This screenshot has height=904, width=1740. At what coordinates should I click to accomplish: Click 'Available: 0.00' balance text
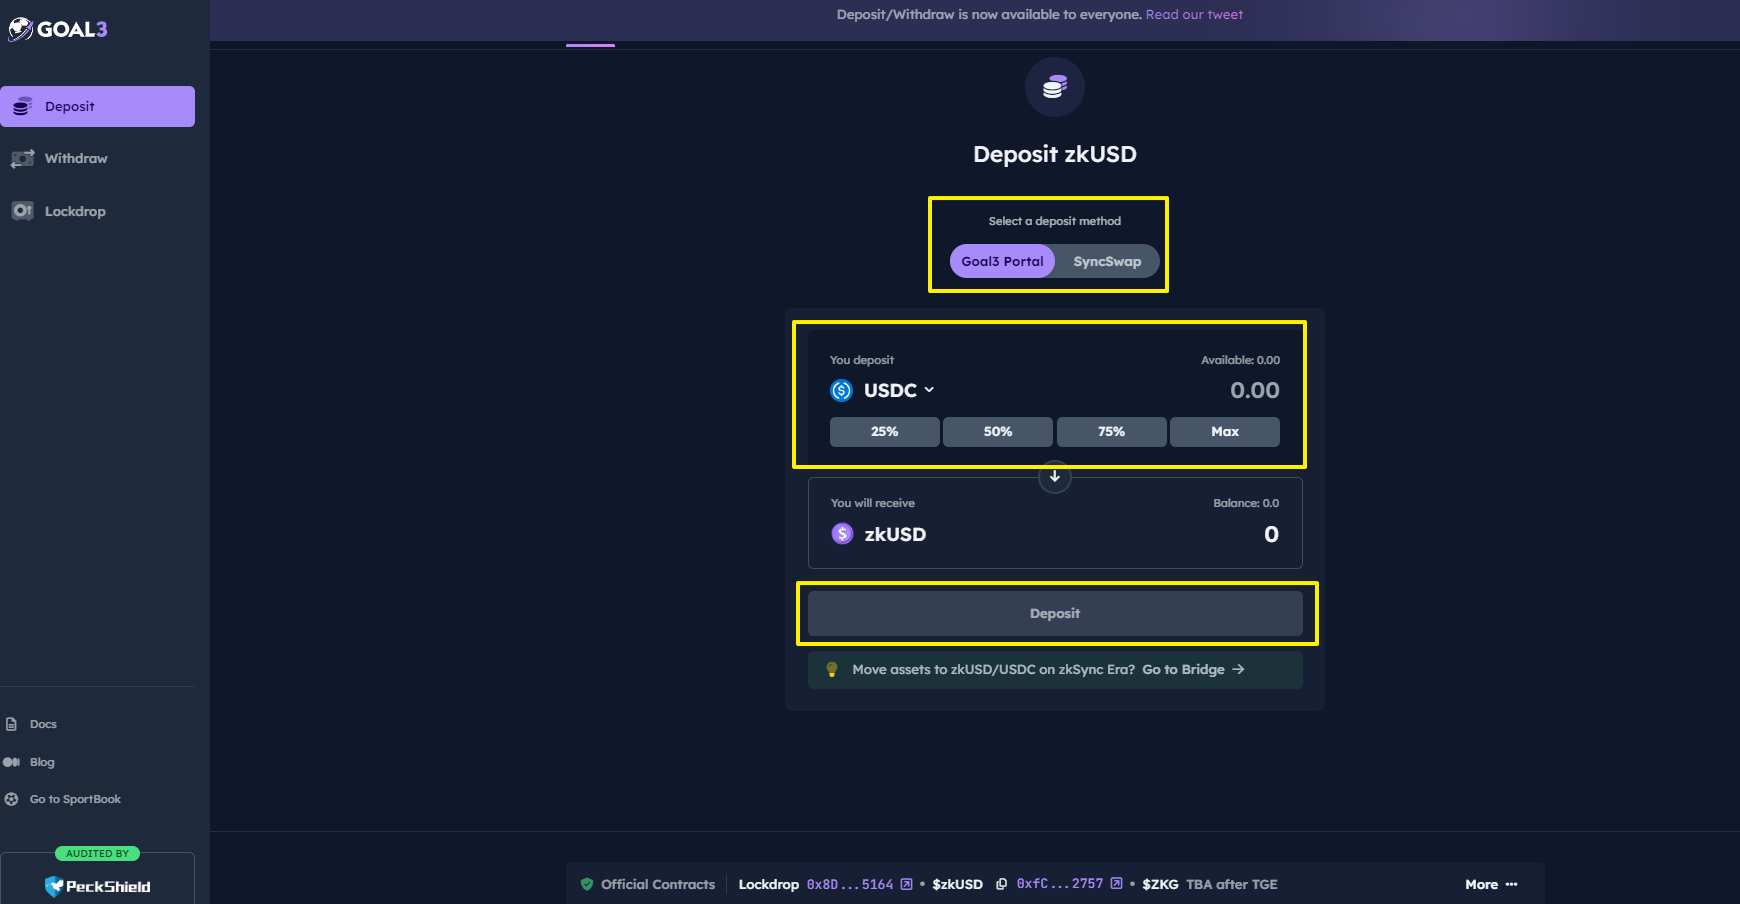[1240, 360]
